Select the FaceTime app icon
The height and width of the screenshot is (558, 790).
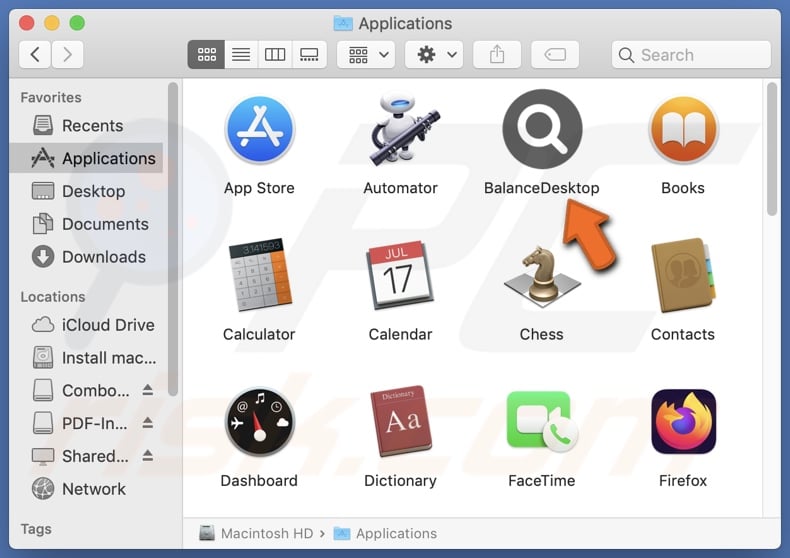542,421
